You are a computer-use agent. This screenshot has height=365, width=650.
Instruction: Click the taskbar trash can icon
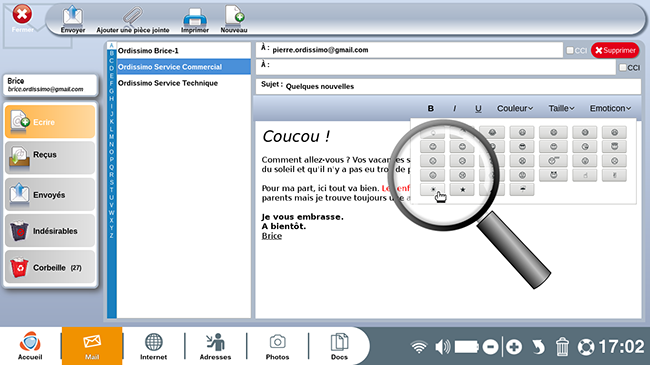click(562, 347)
